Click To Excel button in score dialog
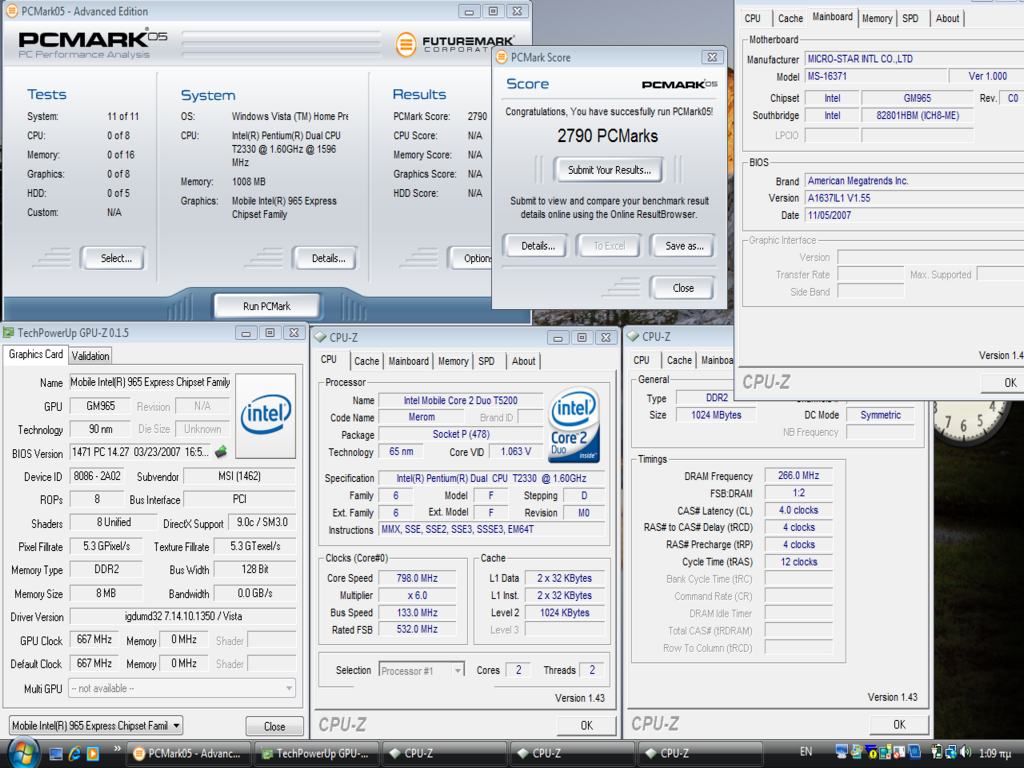Image resolution: width=1024 pixels, height=768 pixels. pyautogui.click(x=609, y=246)
